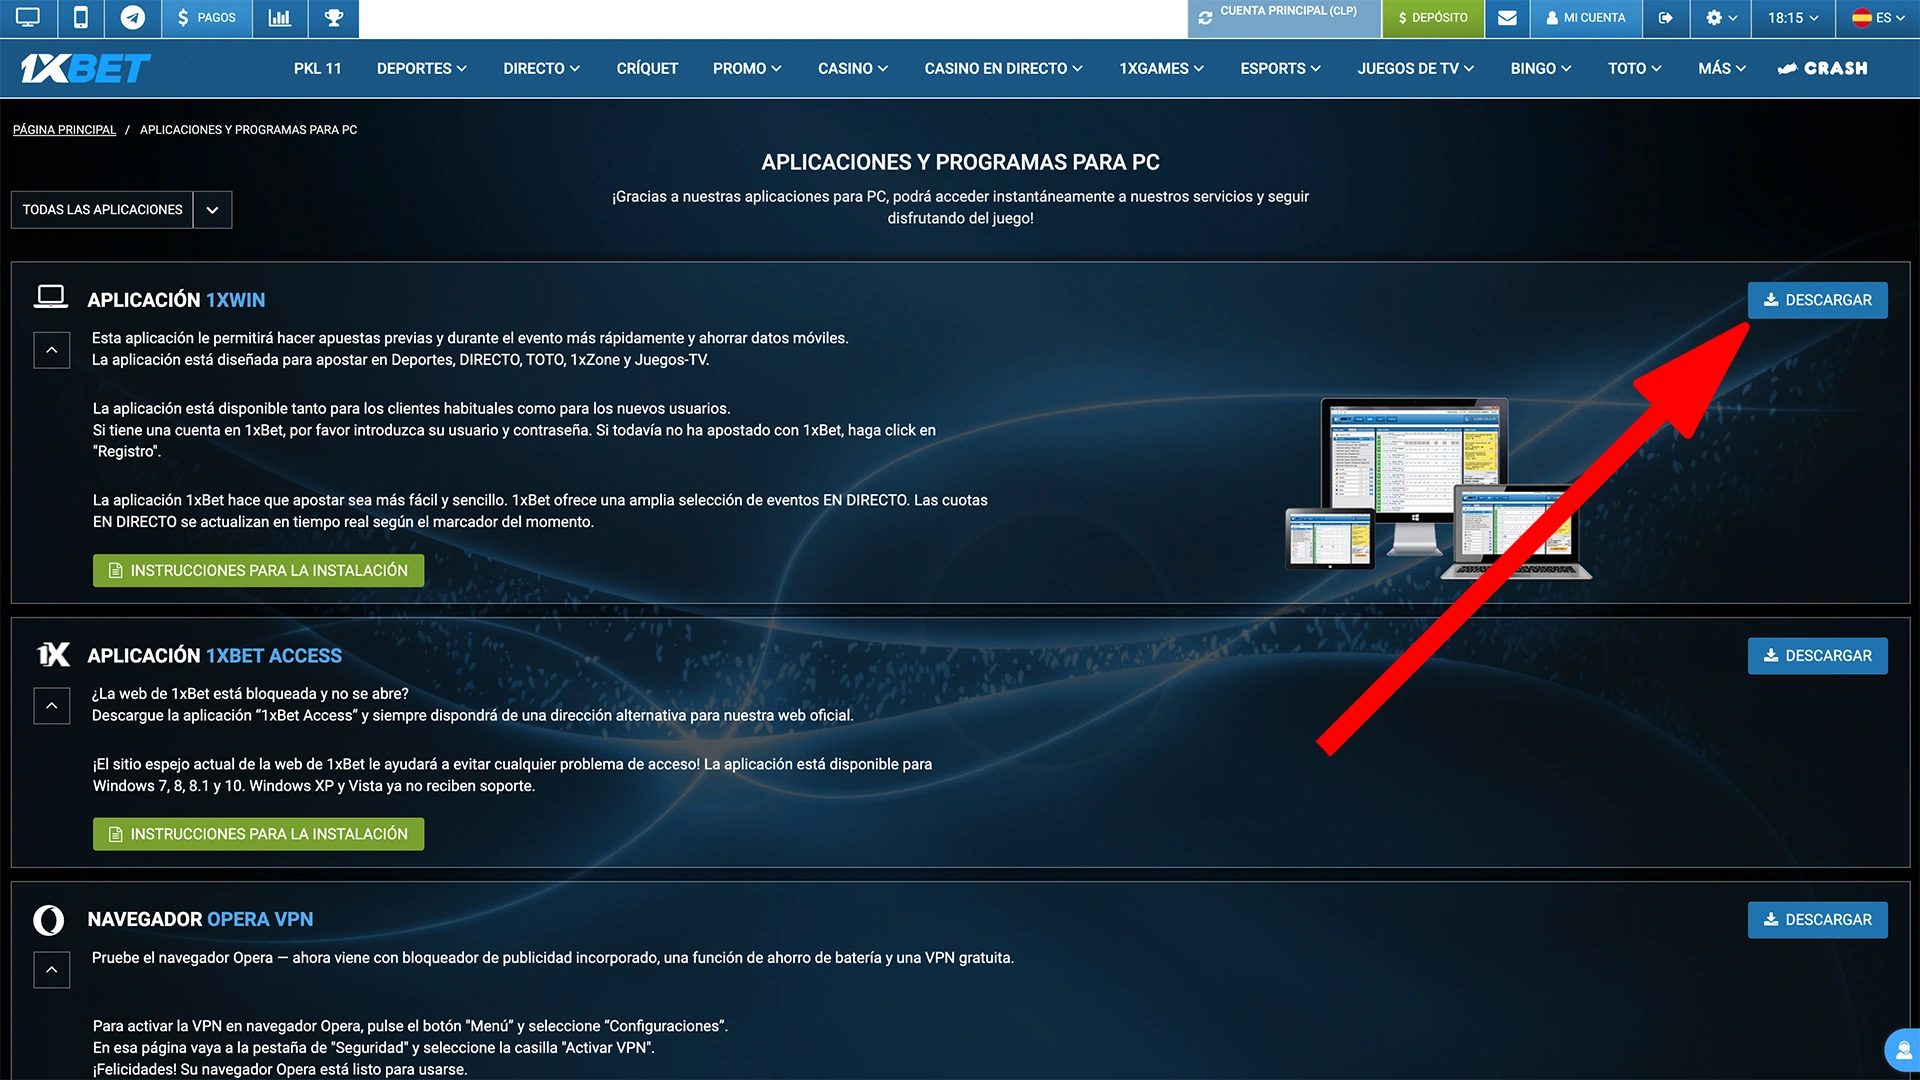The width and height of the screenshot is (1920, 1080).
Task: Open the PAGOS payments button
Action: pos(206,18)
